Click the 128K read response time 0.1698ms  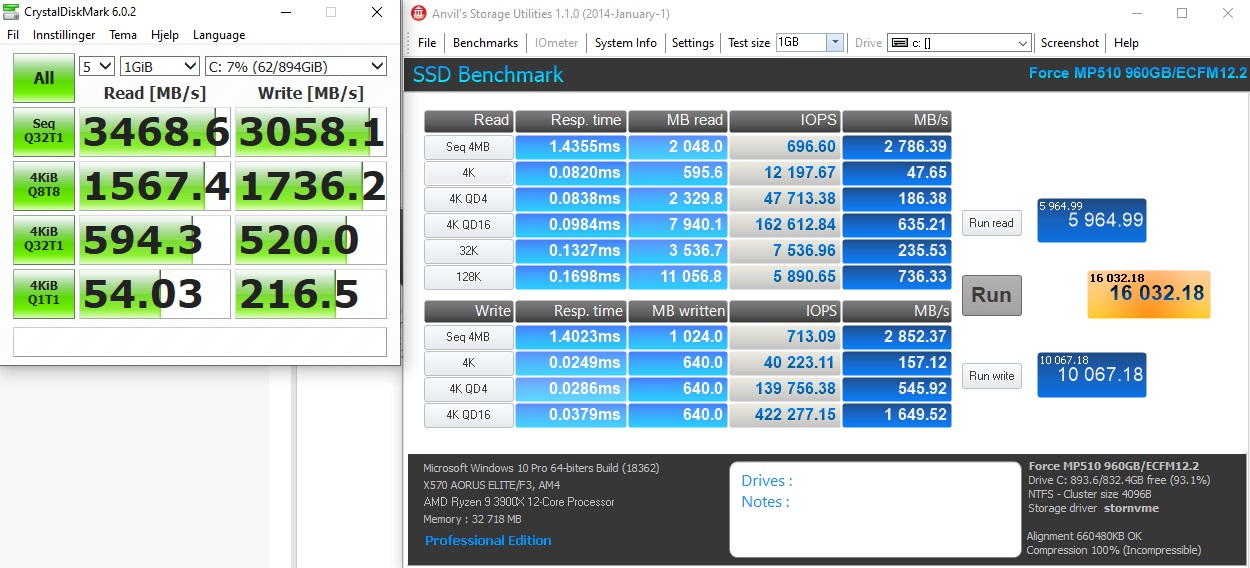pos(571,277)
